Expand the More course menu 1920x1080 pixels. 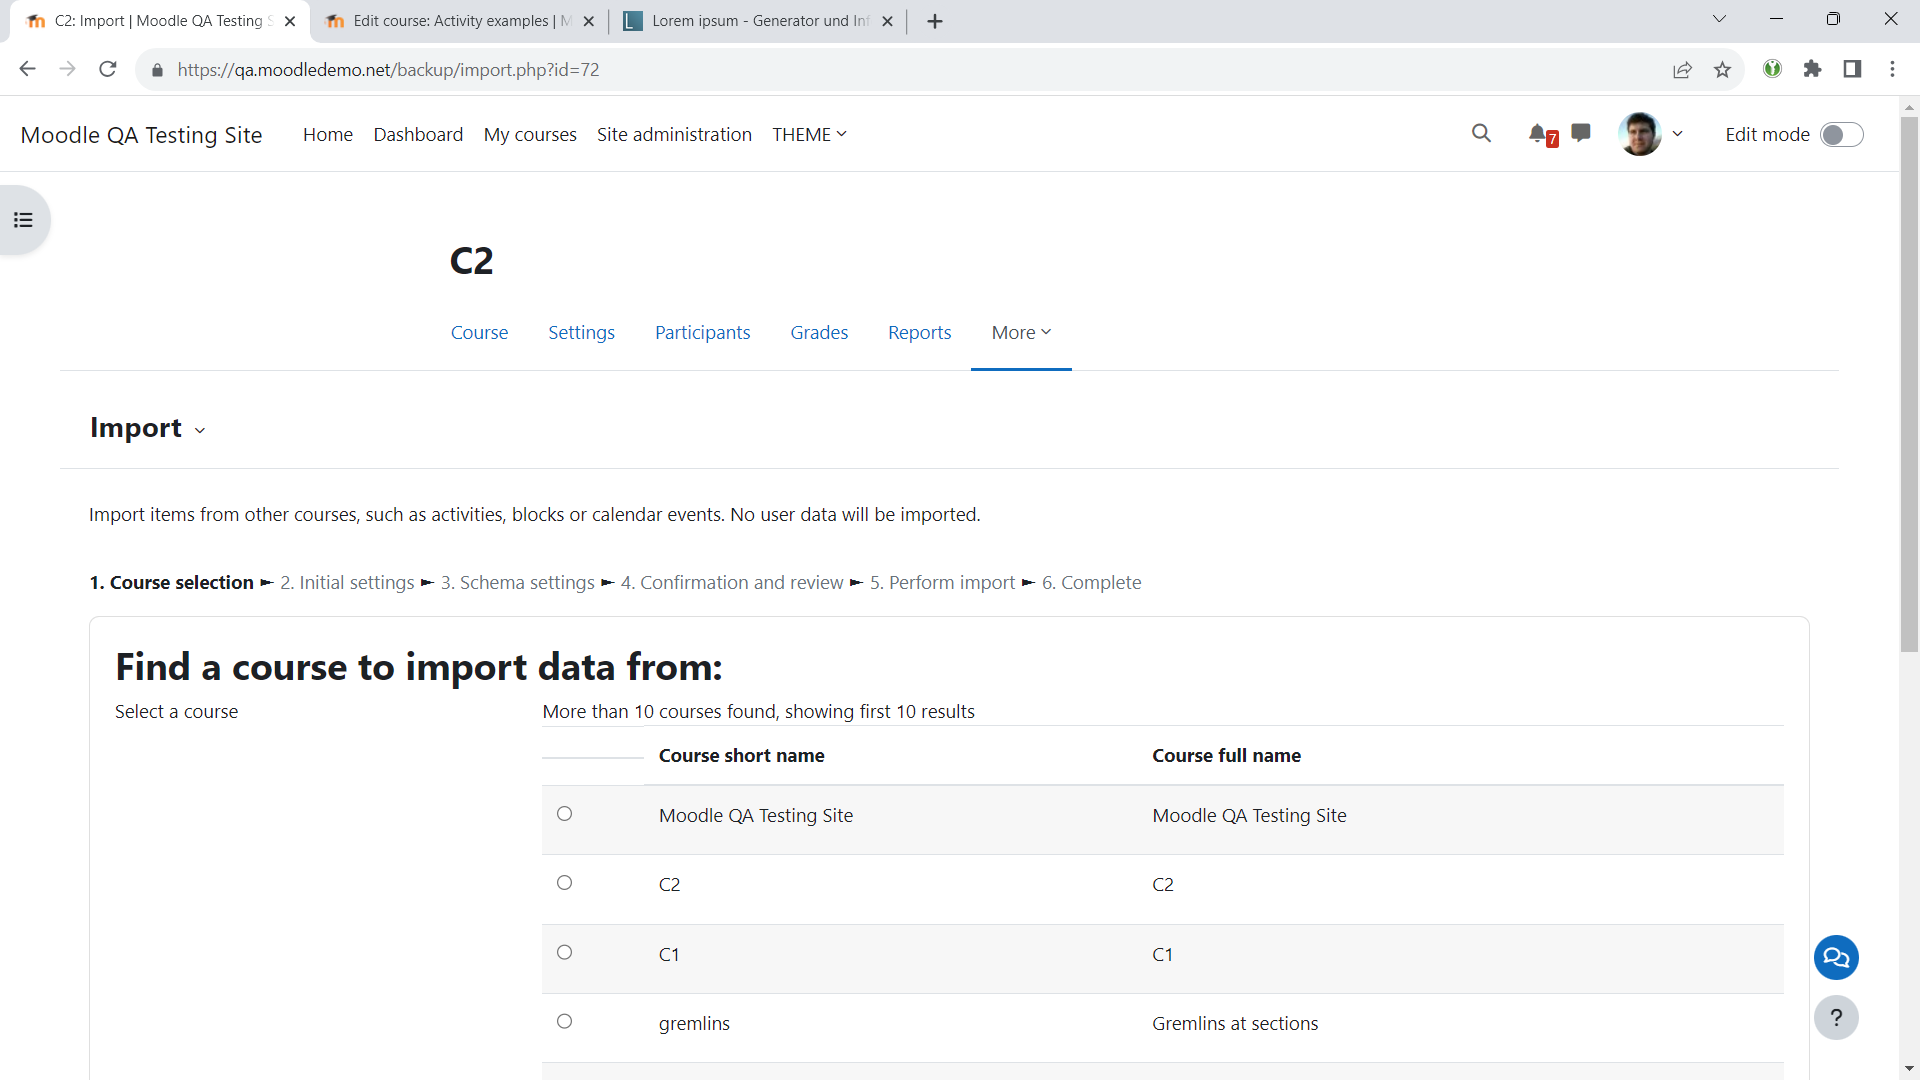(x=1021, y=333)
